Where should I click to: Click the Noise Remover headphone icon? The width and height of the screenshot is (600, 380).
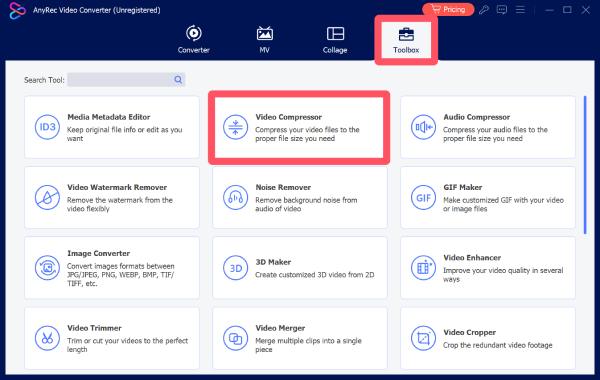click(x=235, y=197)
